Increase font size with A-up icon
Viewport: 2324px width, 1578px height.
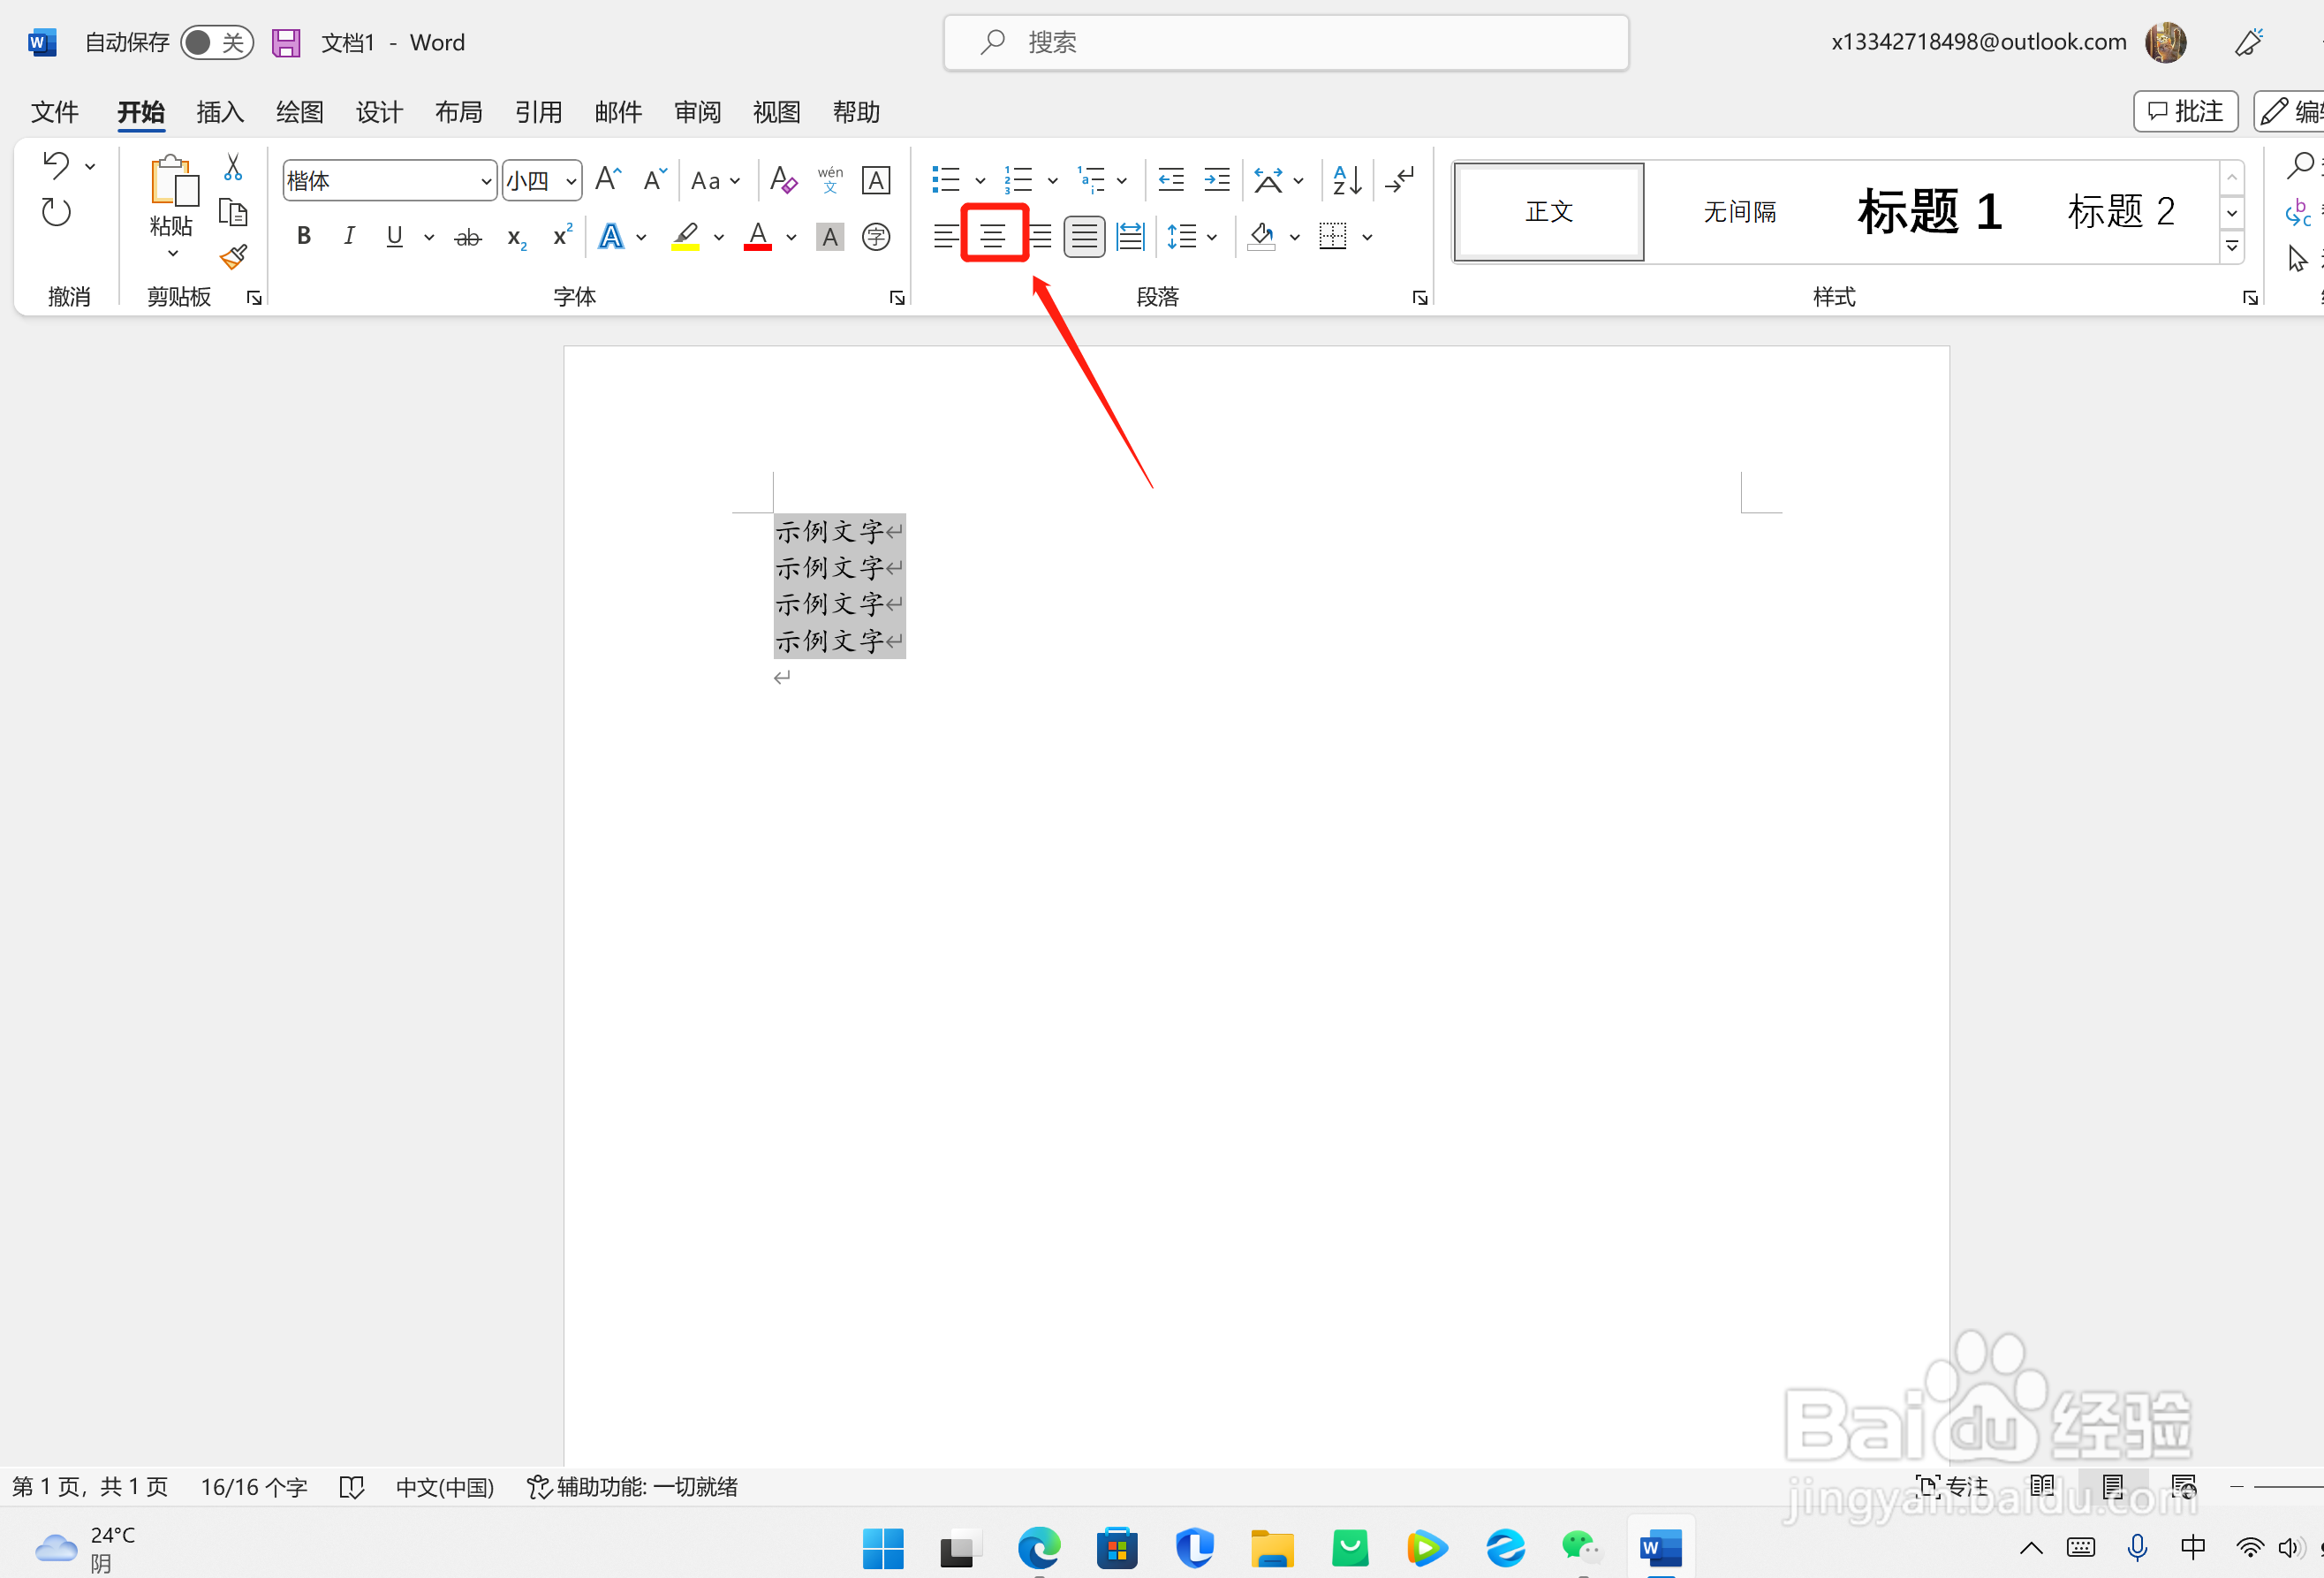click(608, 180)
